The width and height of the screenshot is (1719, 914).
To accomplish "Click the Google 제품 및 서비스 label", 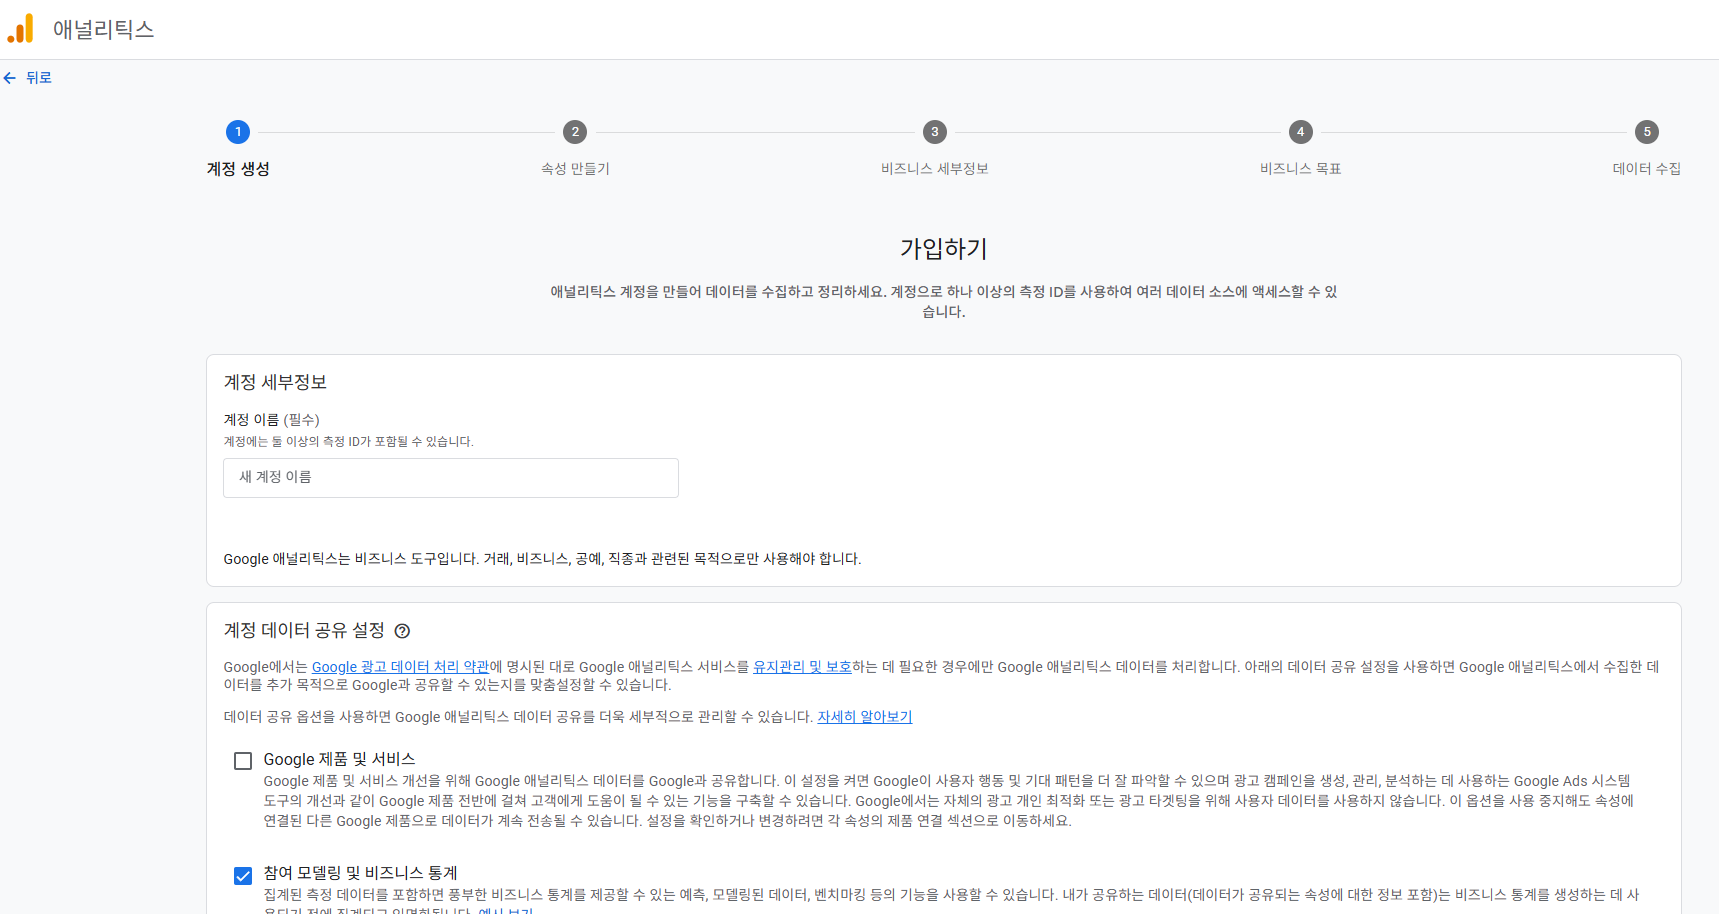I will pos(339,760).
